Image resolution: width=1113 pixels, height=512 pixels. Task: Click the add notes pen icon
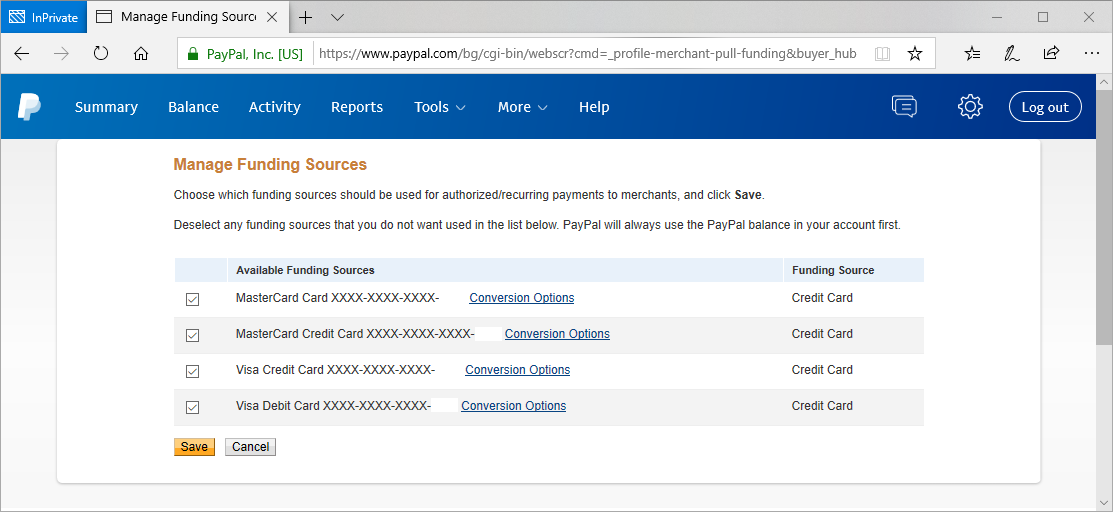pos(1012,53)
